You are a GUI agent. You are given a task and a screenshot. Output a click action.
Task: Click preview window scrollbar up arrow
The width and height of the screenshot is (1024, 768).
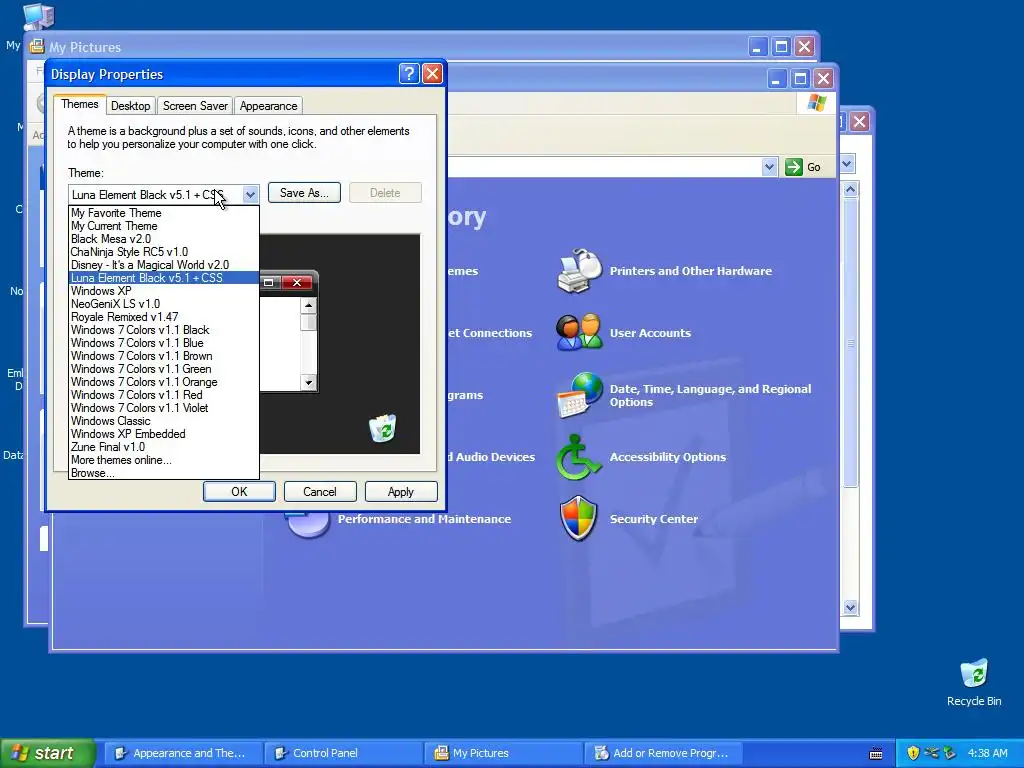[308, 305]
